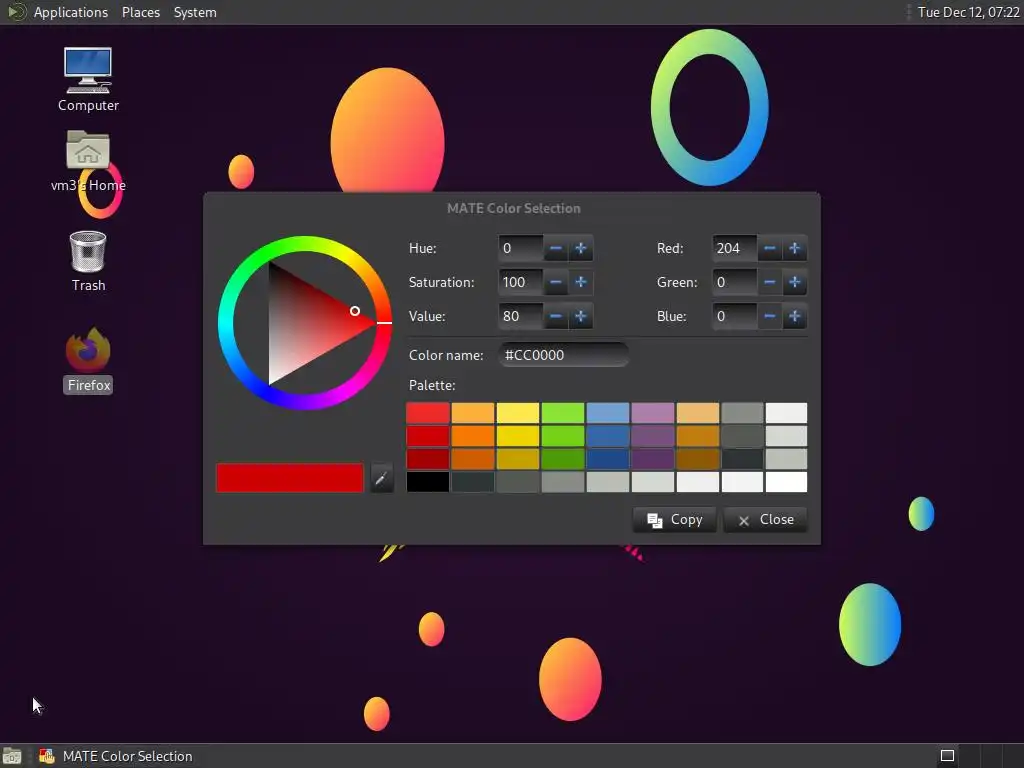Decrease the Hue value with minus
The width and height of the screenshot is (1024, 768).
tap(556, 249)
